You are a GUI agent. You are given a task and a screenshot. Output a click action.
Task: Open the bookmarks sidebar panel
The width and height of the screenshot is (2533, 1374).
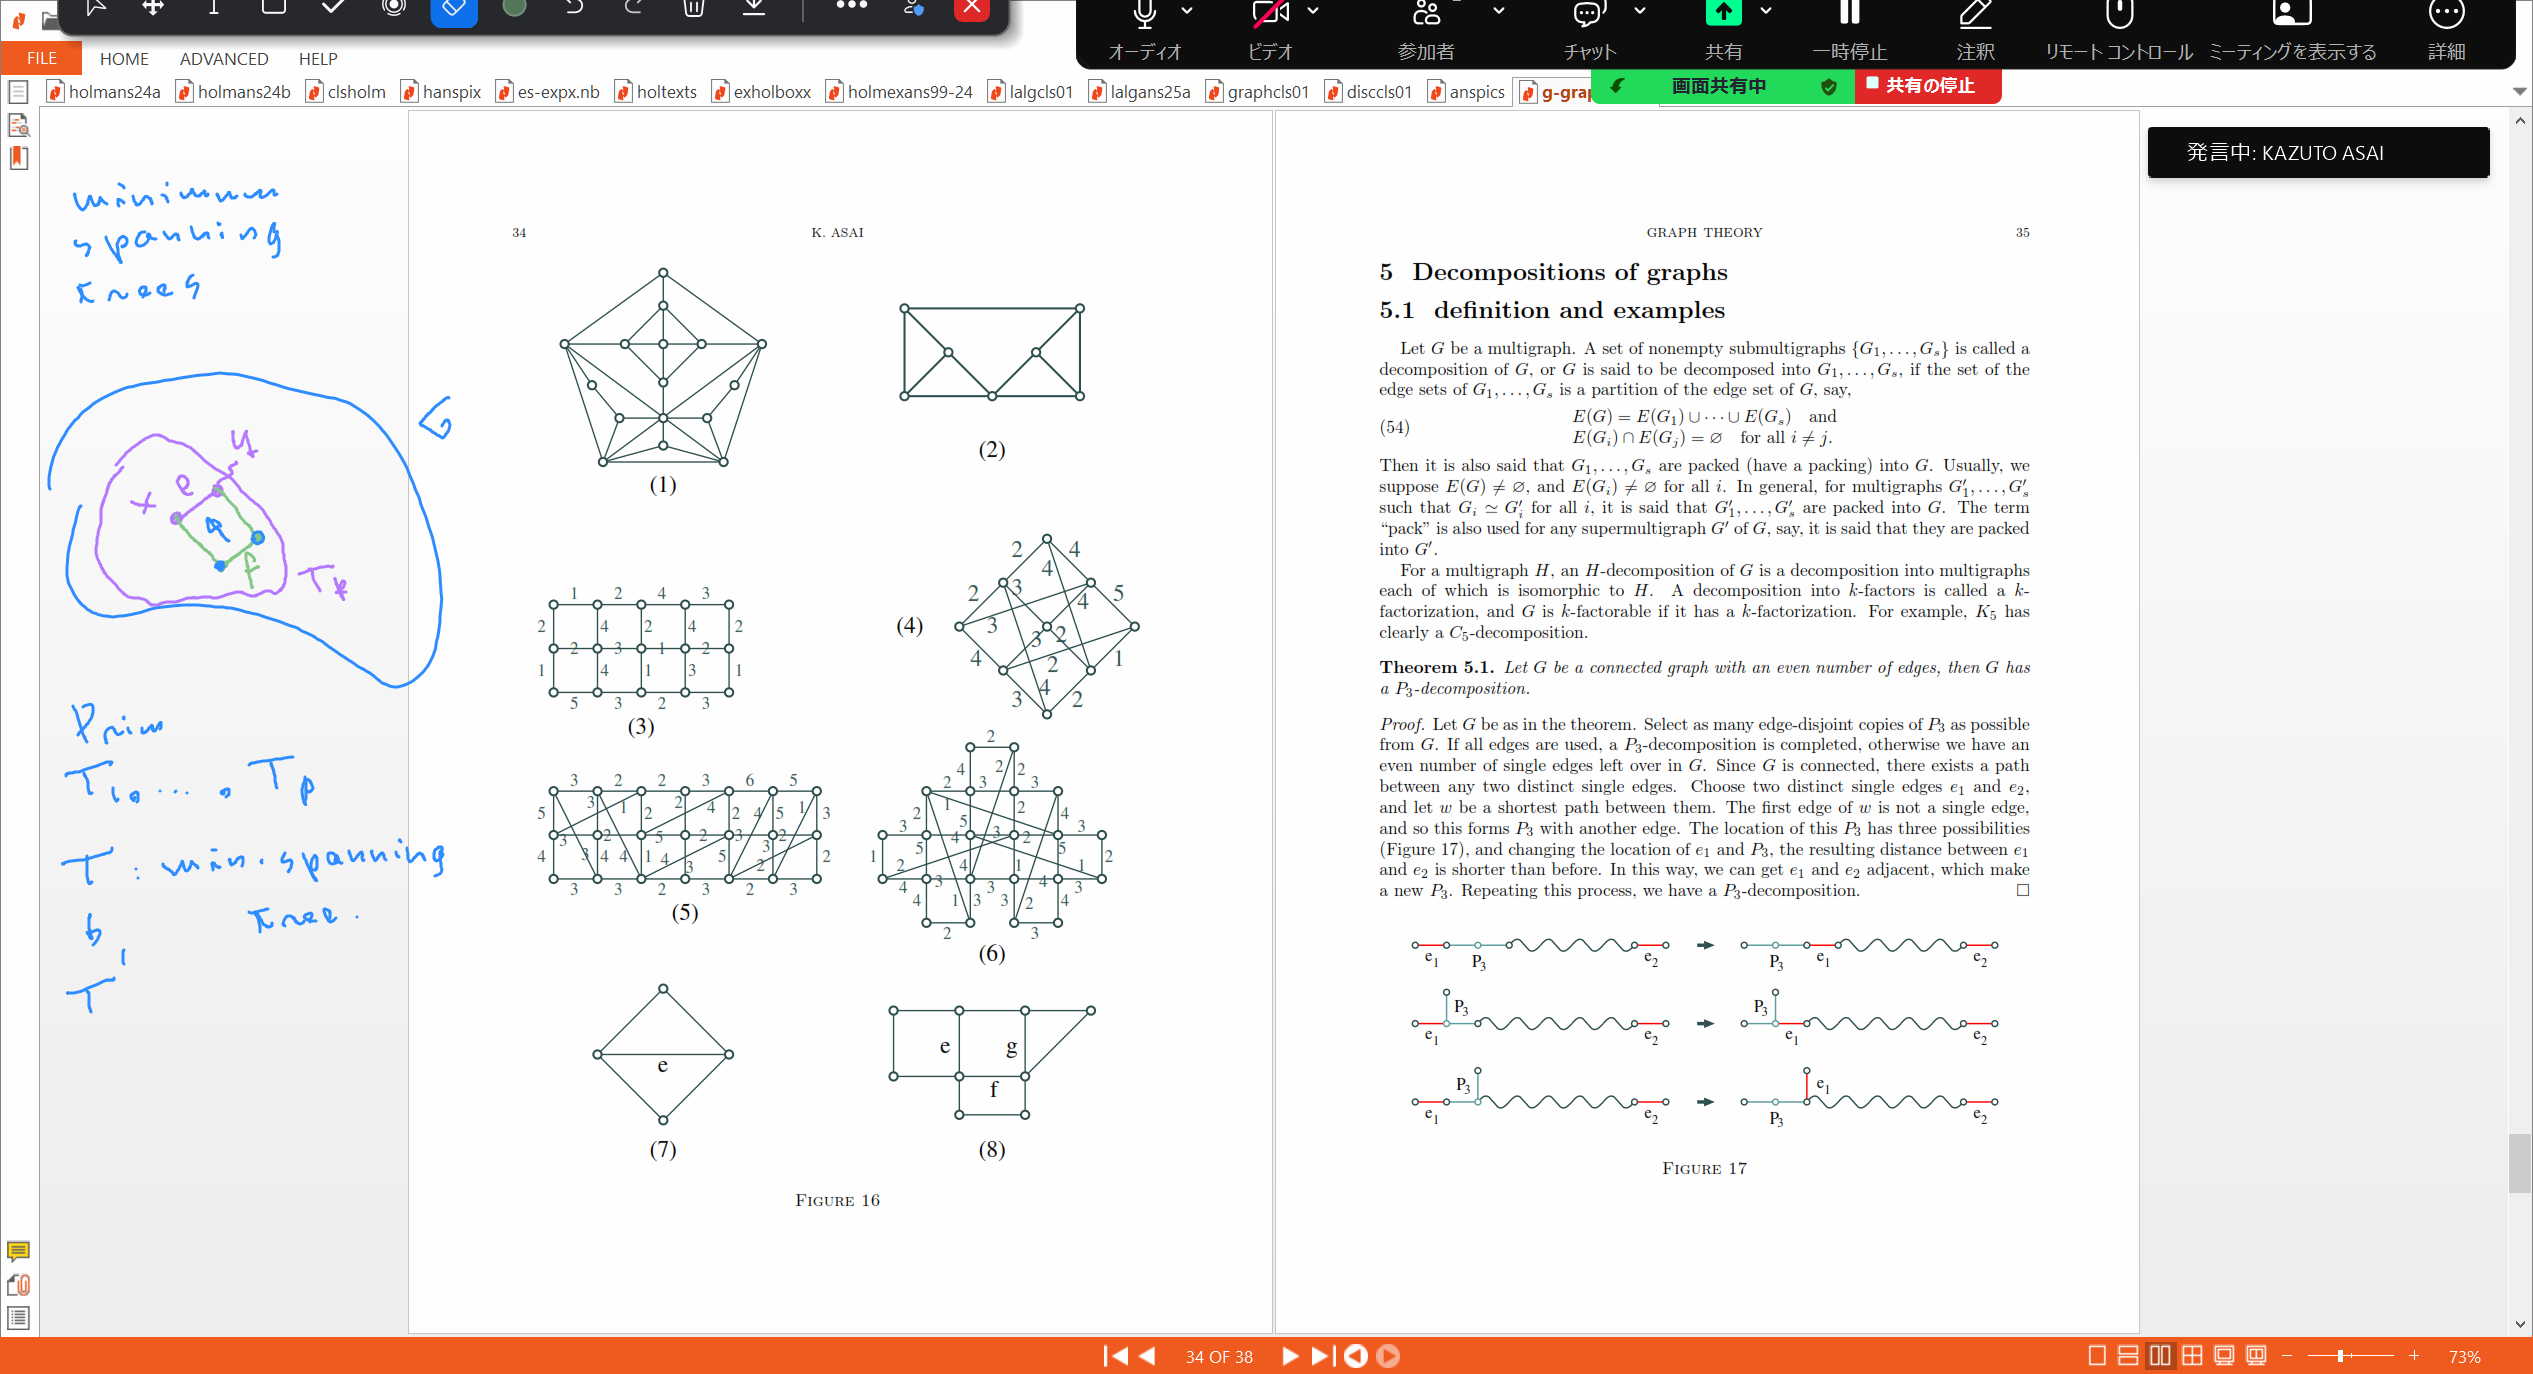[18, 158]
